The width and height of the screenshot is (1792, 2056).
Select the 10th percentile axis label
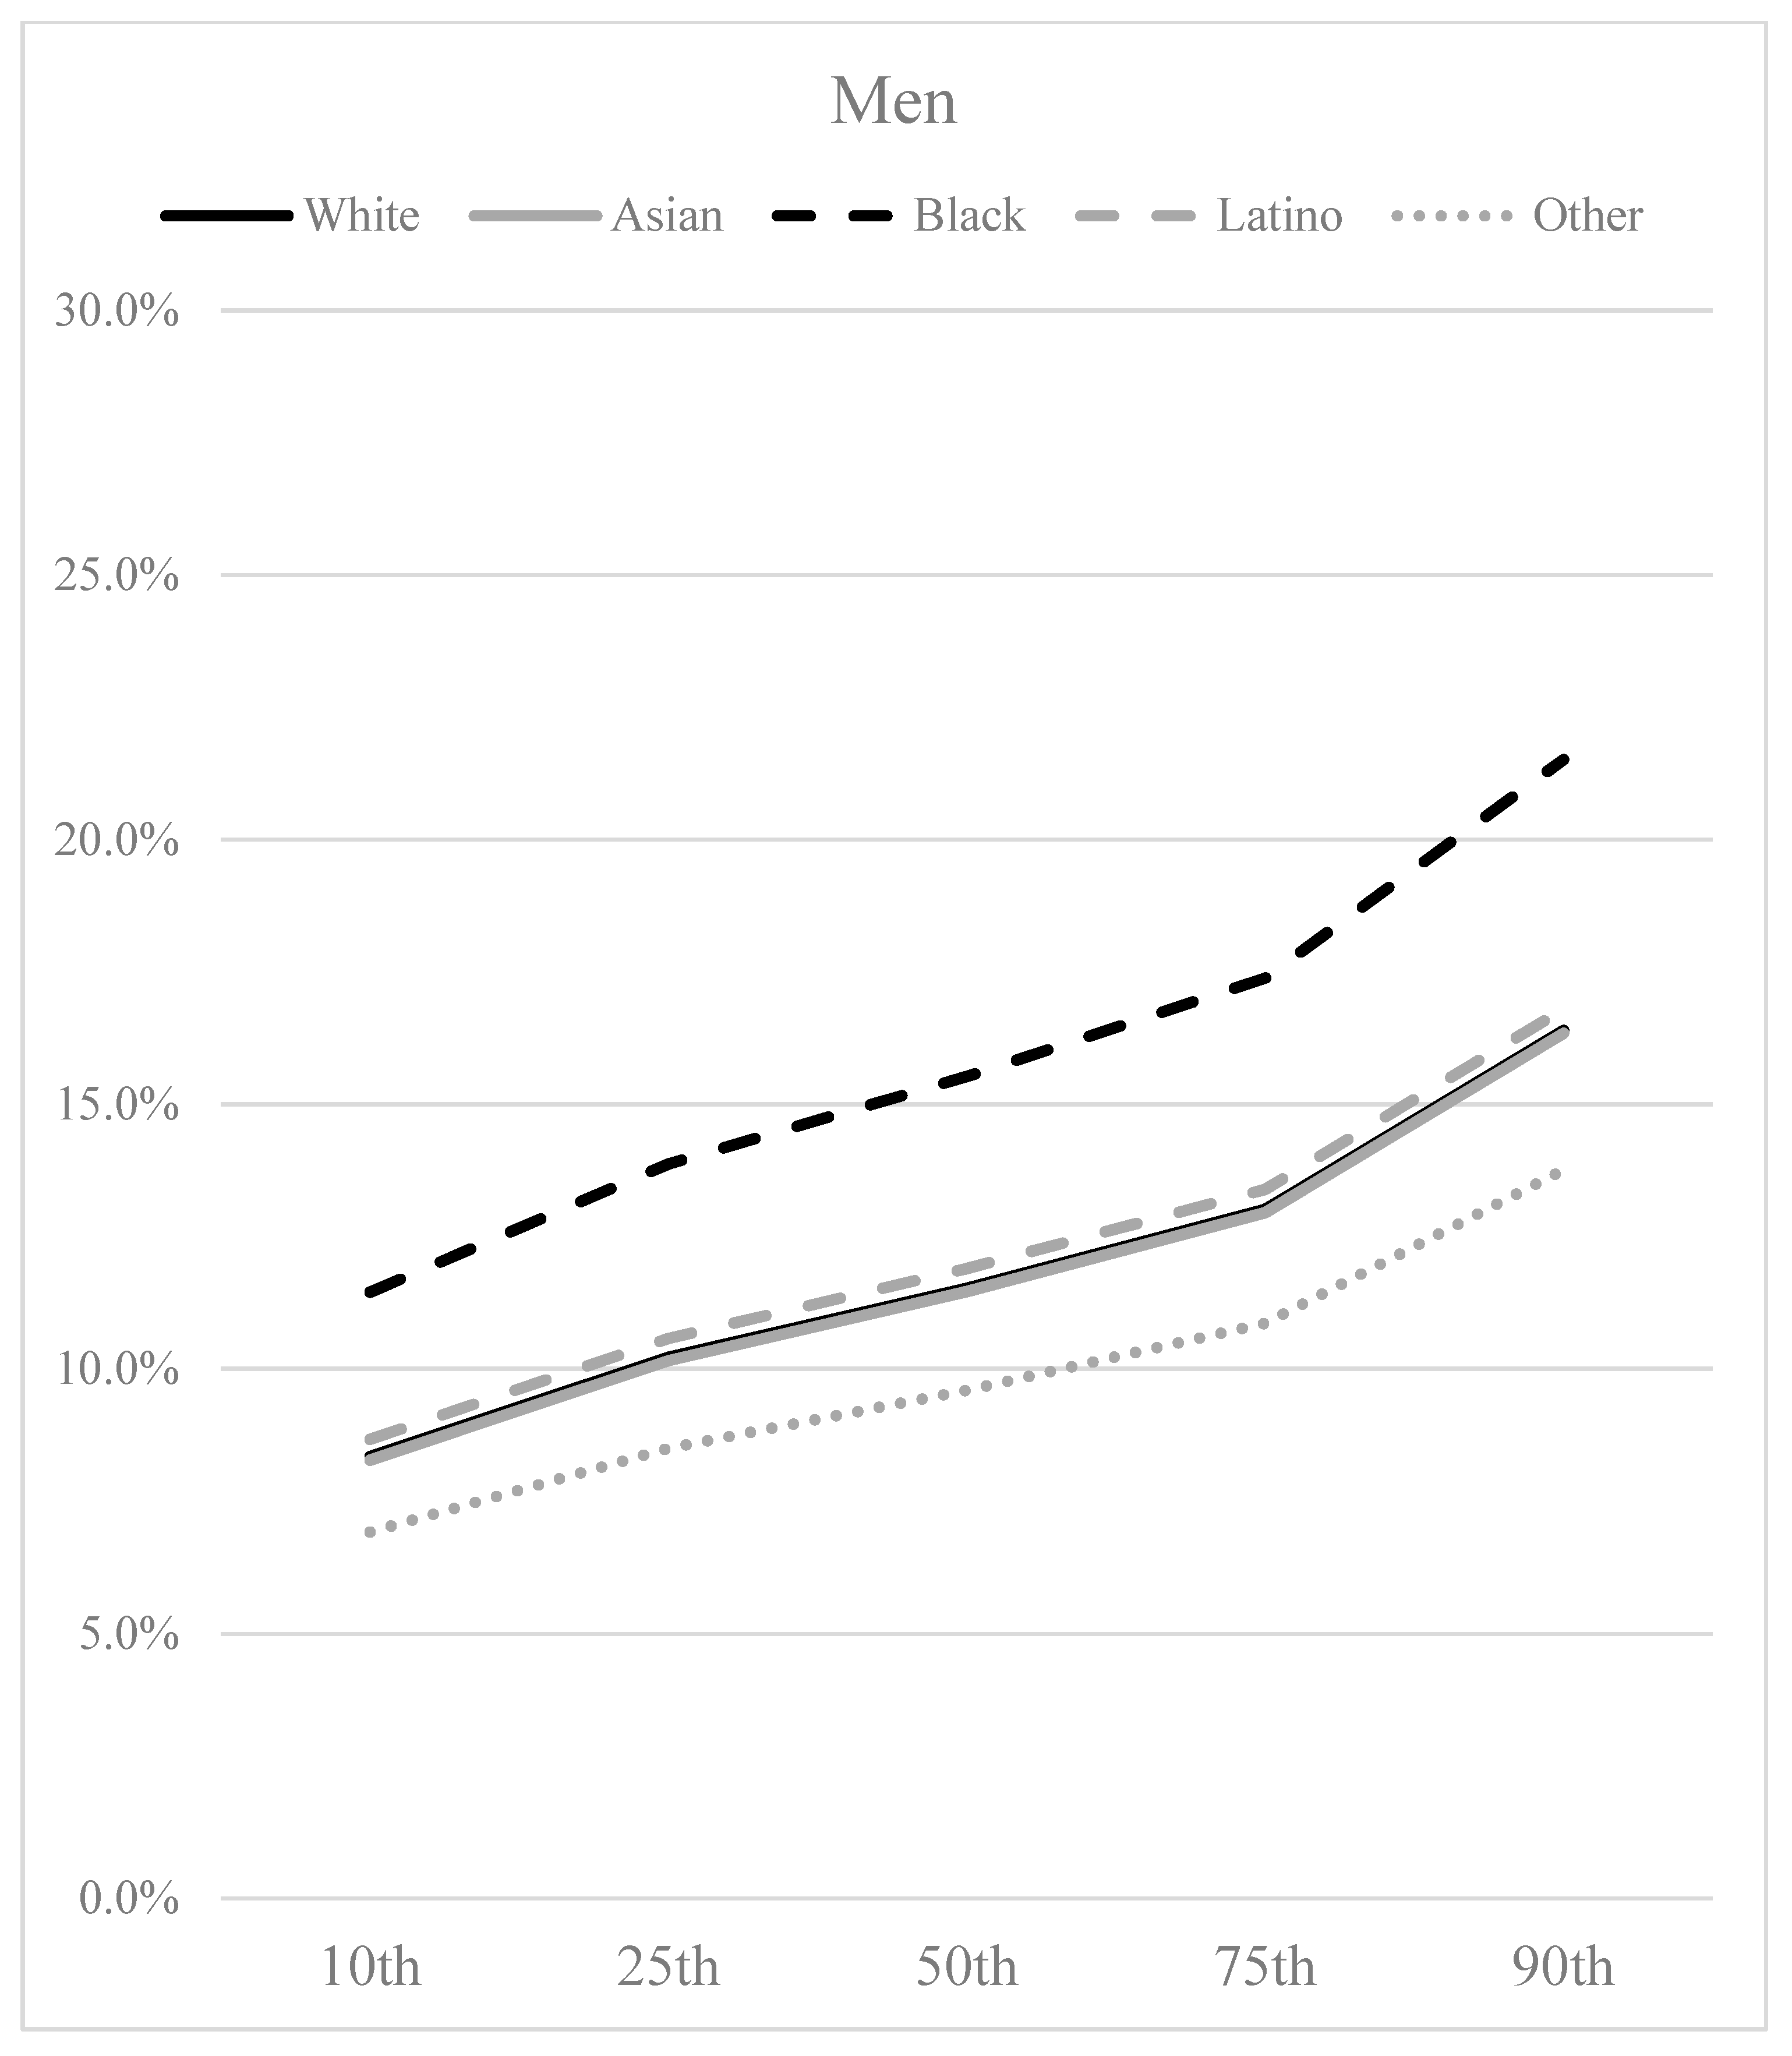pos(371,1967)
